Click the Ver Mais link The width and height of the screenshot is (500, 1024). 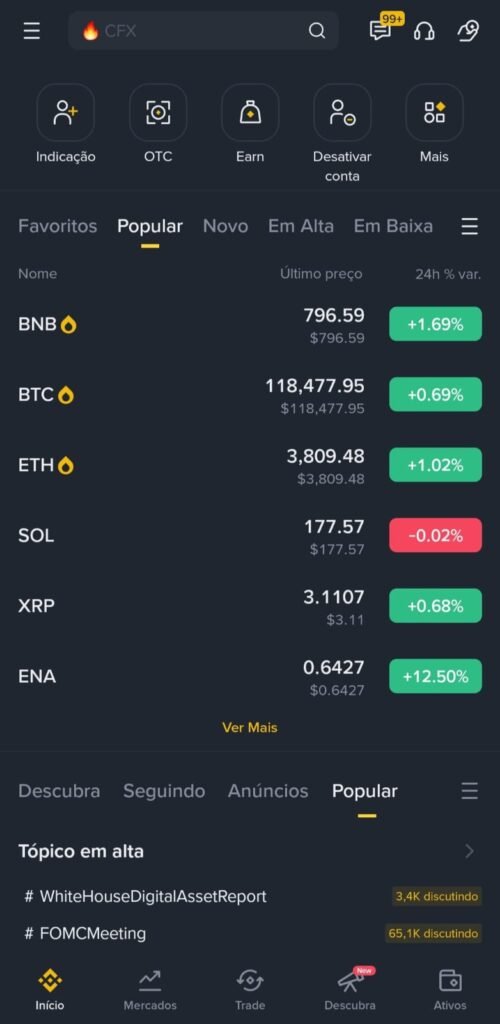click(x=250, y=728)
